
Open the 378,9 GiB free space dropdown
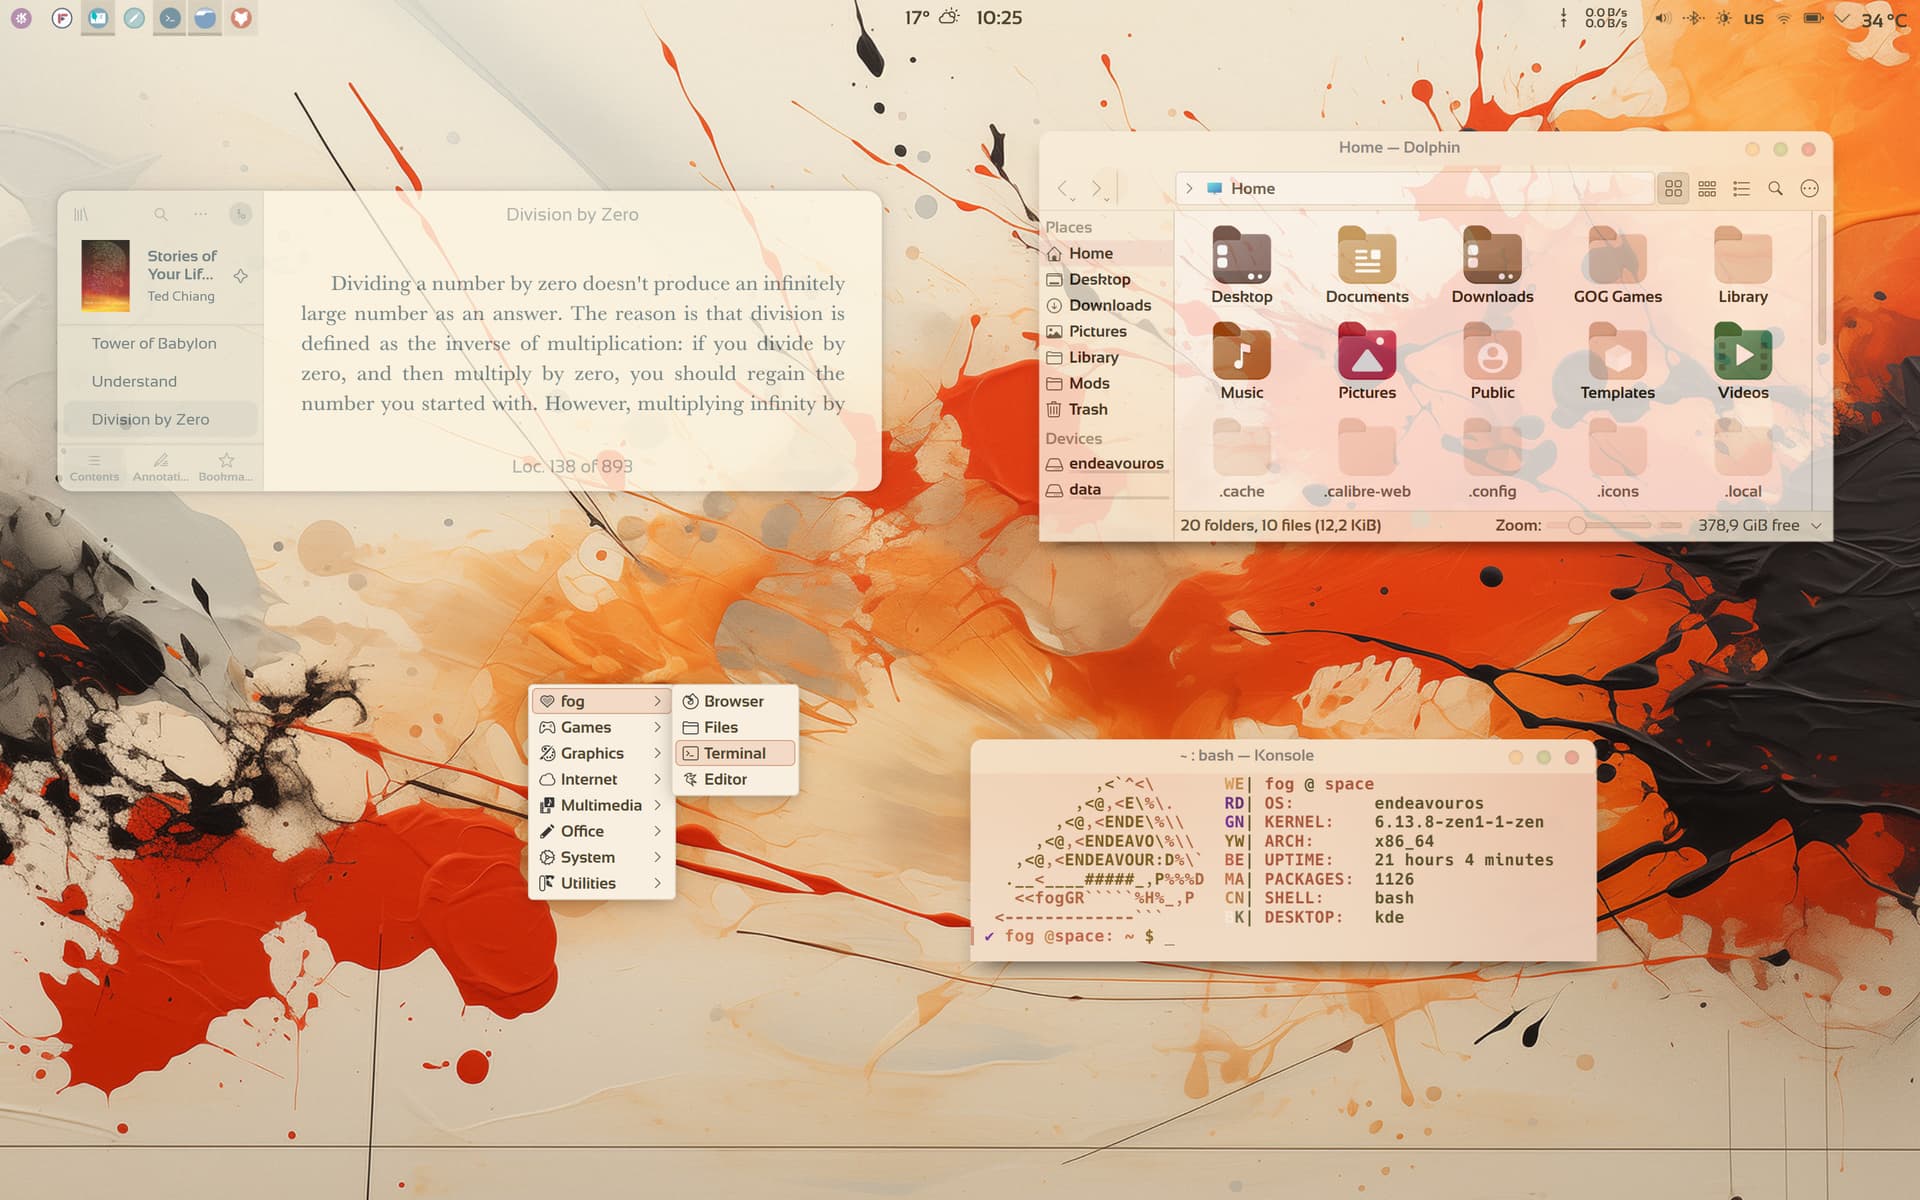pyautogui.click(x=1759, y=525)
